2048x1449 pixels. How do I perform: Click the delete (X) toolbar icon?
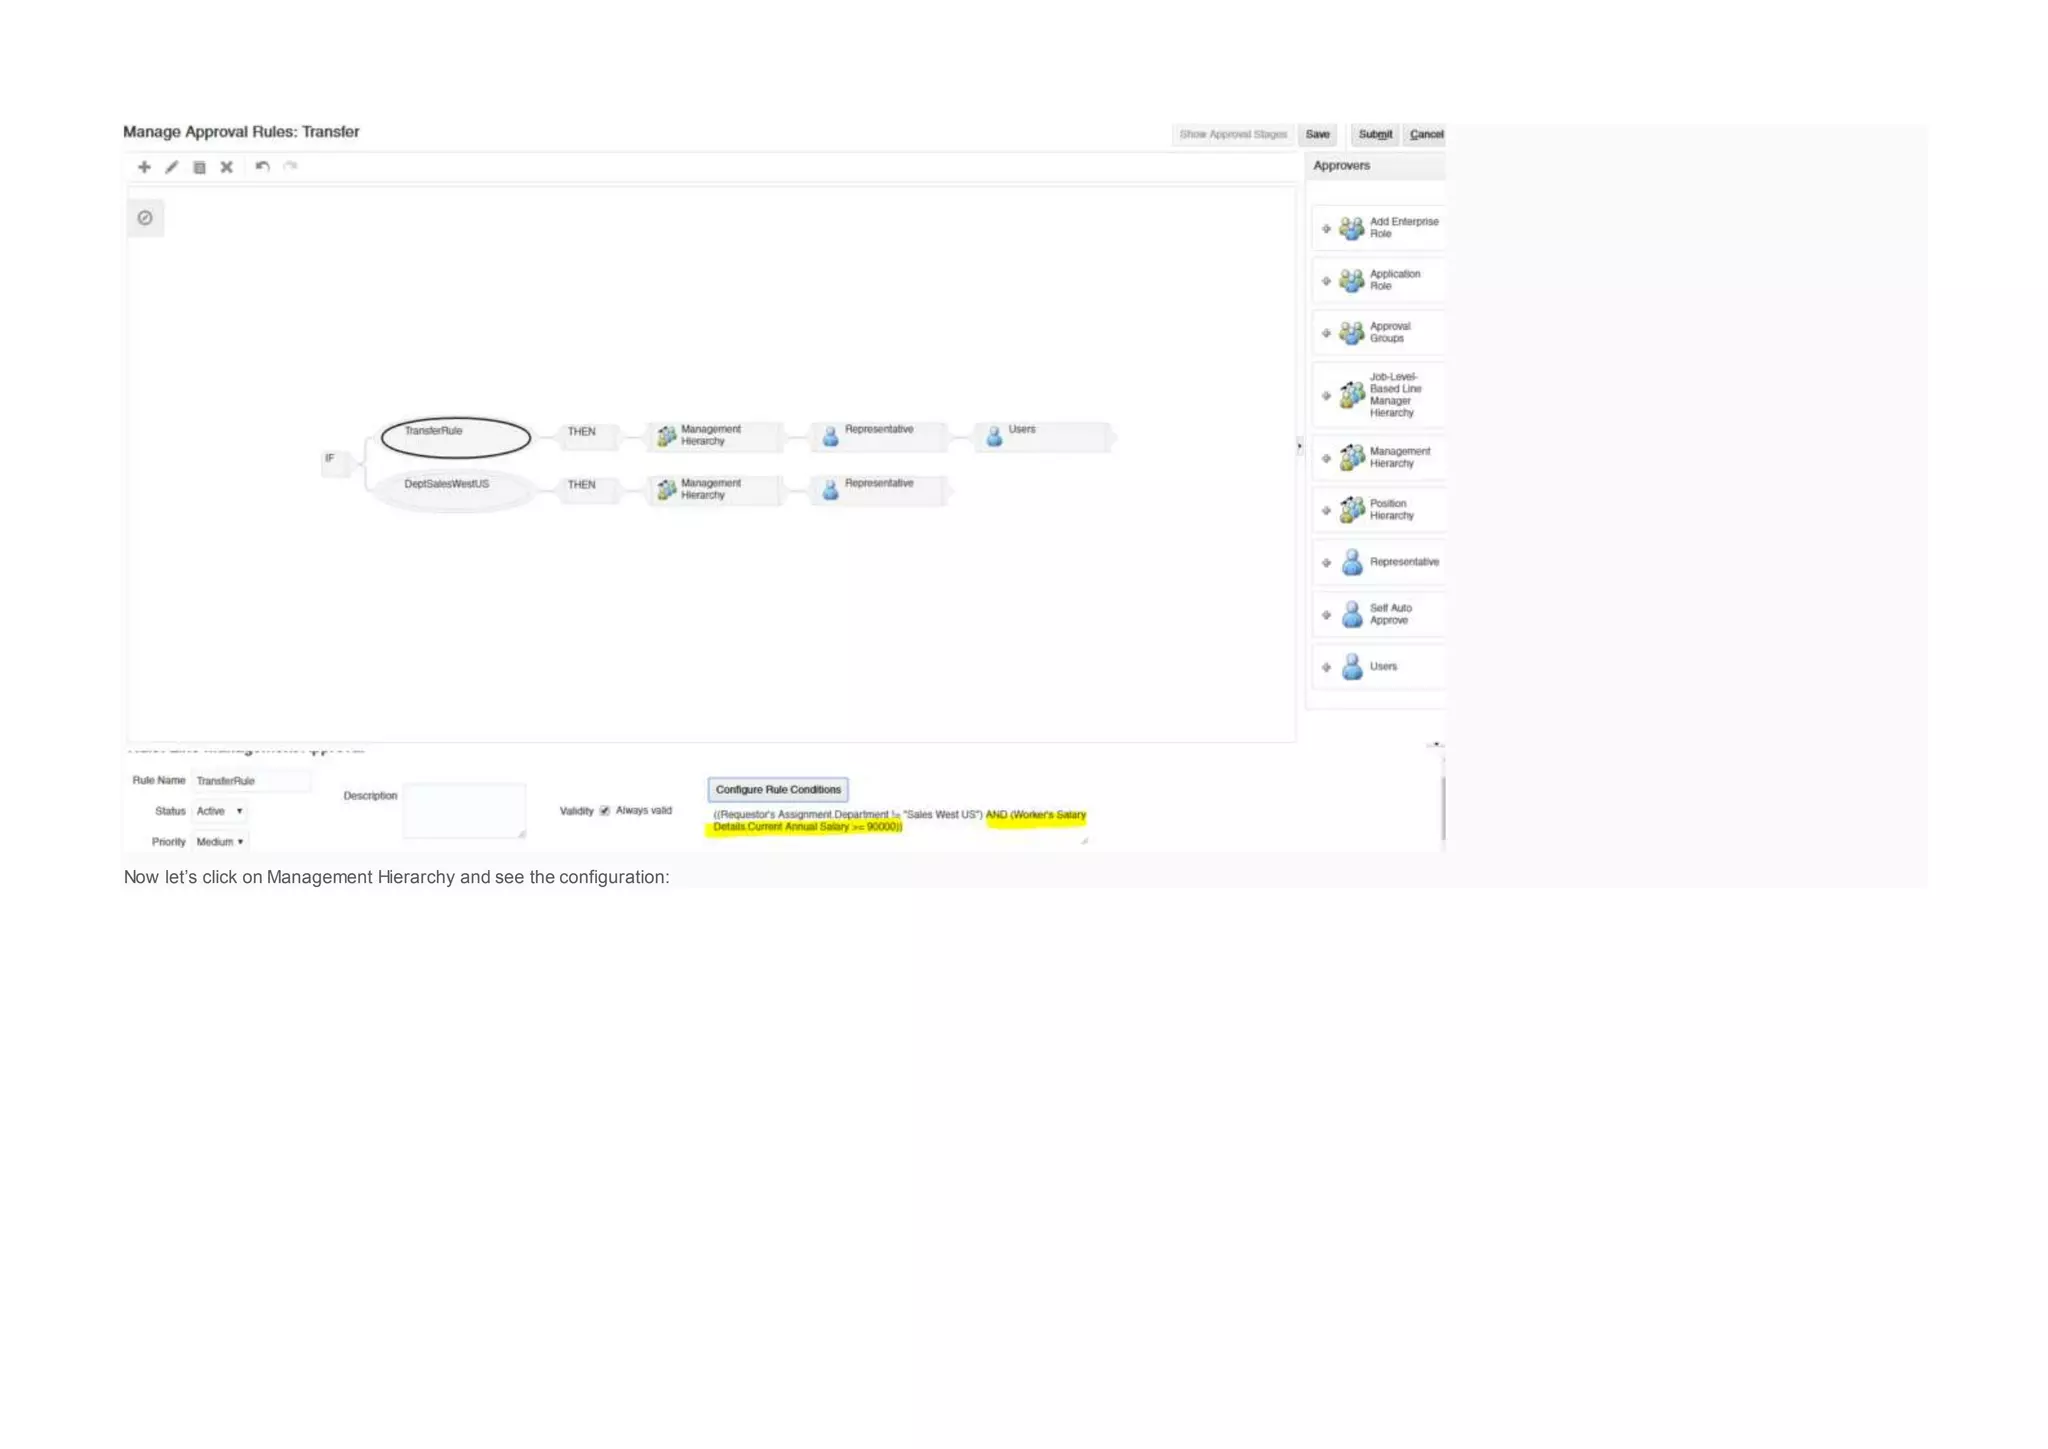(227, 167)
